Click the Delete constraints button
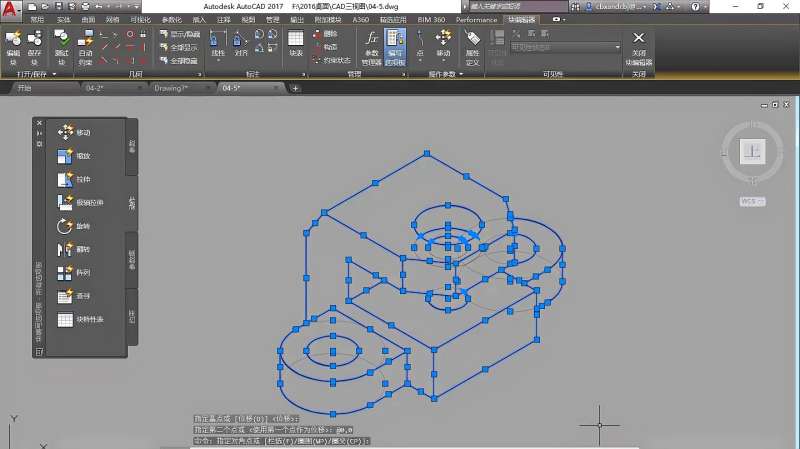The image size is (800, 449). 326,34
